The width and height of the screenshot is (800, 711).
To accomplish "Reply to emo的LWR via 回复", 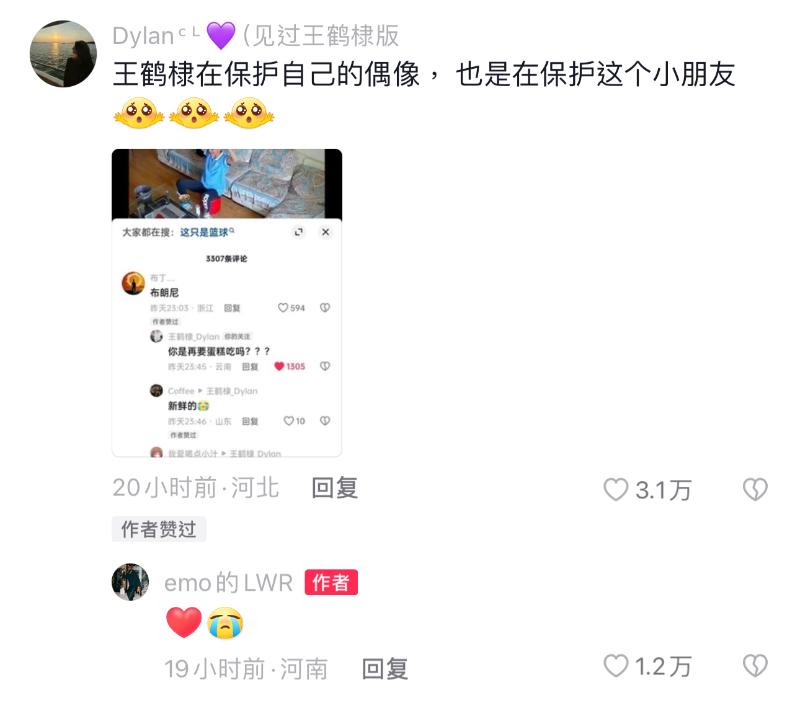I will point(385,669).
